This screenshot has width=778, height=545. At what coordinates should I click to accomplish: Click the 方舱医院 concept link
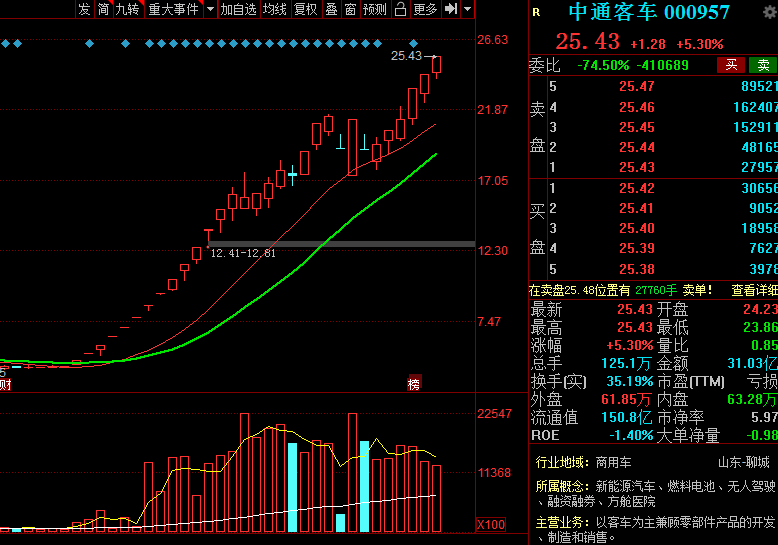(631, 502)
